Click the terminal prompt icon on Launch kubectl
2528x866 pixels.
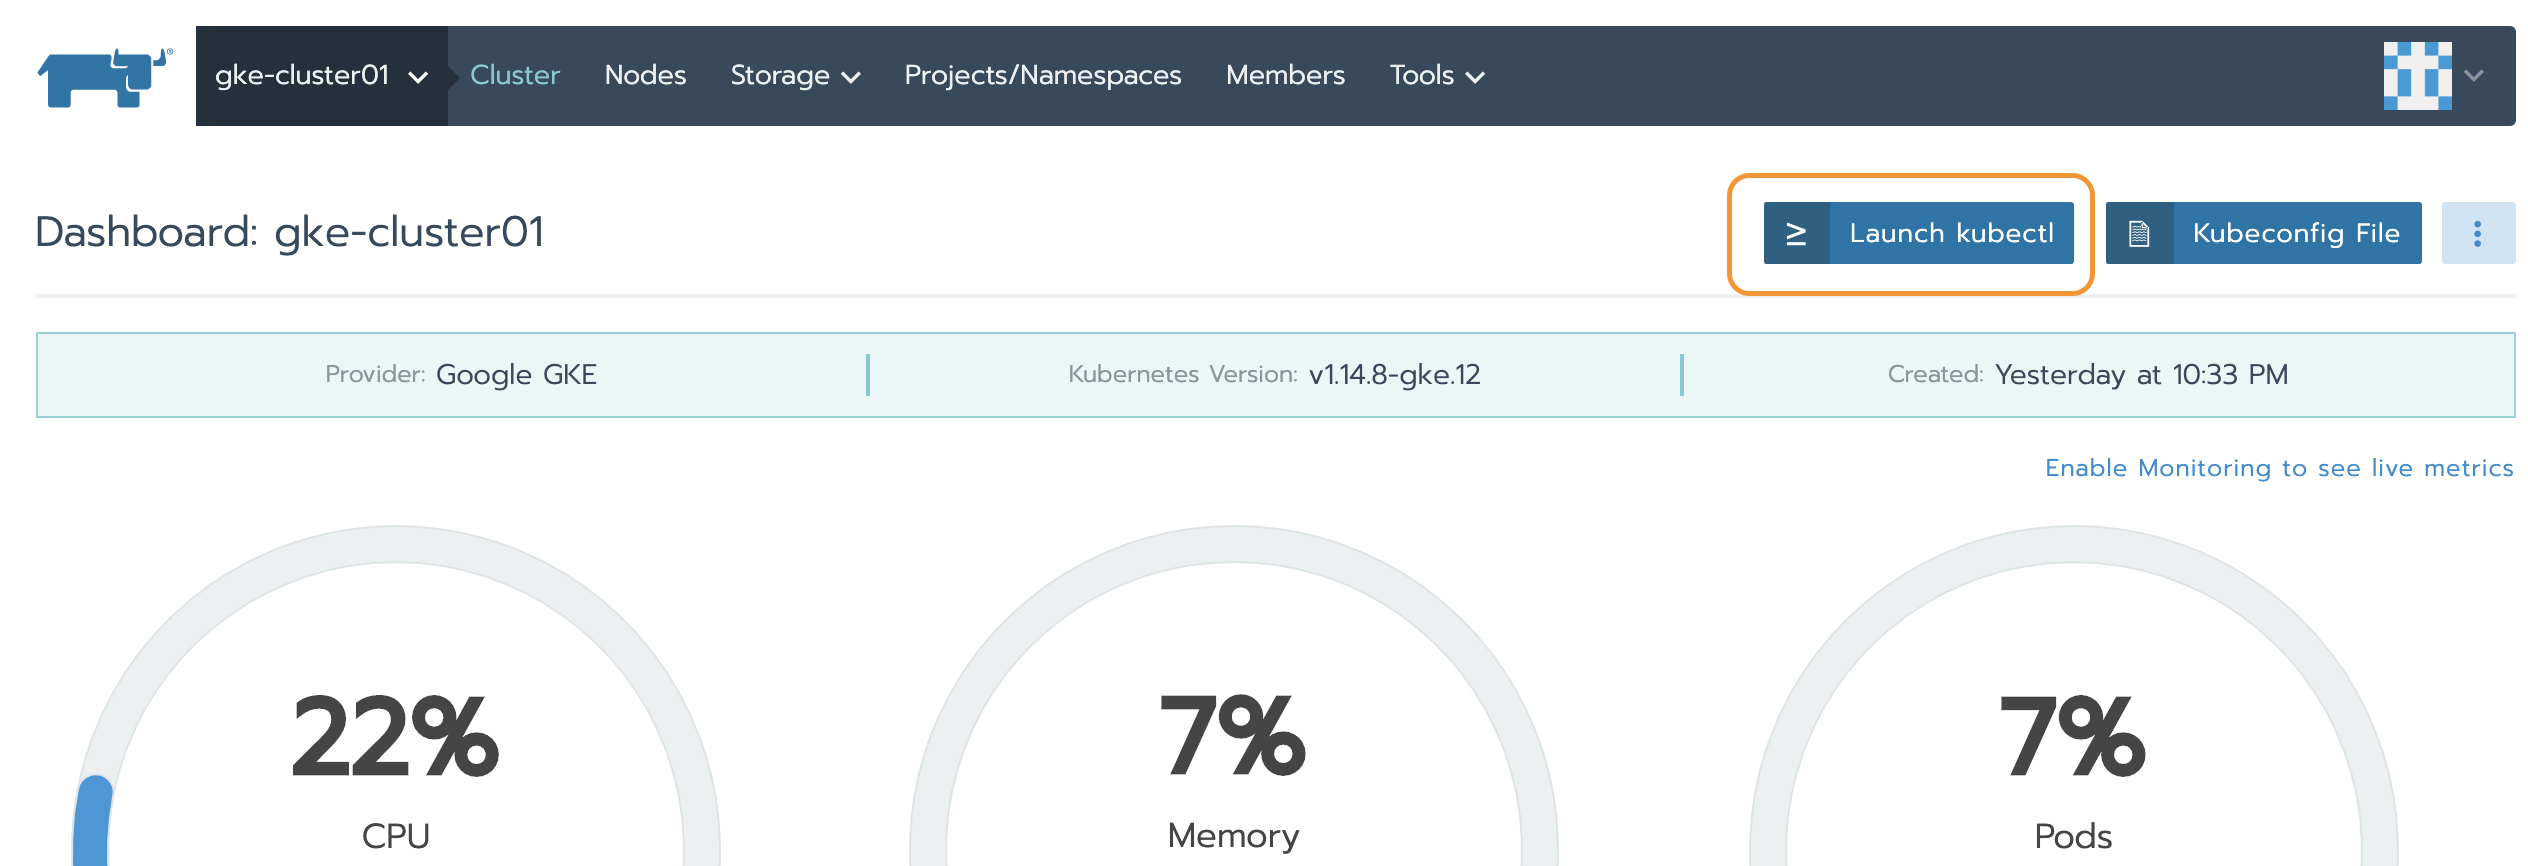(x=1796, y=233)
